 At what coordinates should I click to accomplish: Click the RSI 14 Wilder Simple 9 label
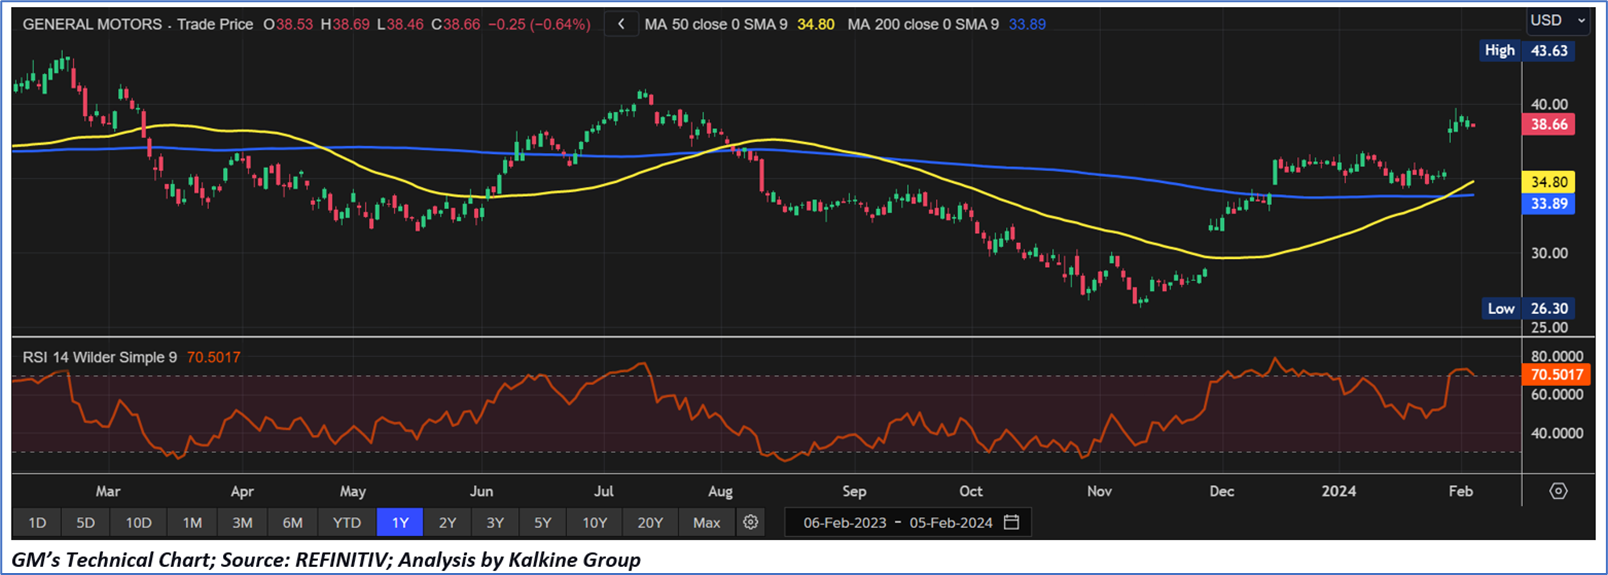point(100,357)
